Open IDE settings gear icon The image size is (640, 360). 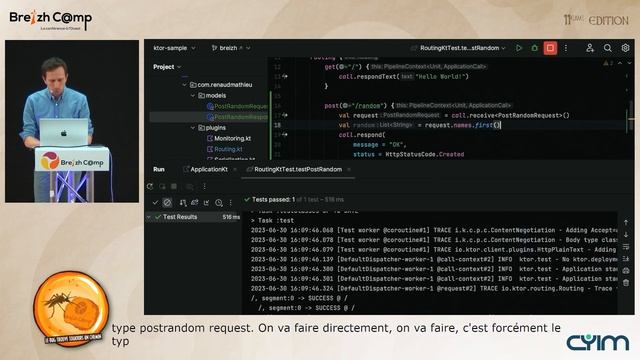click(625, 48)
